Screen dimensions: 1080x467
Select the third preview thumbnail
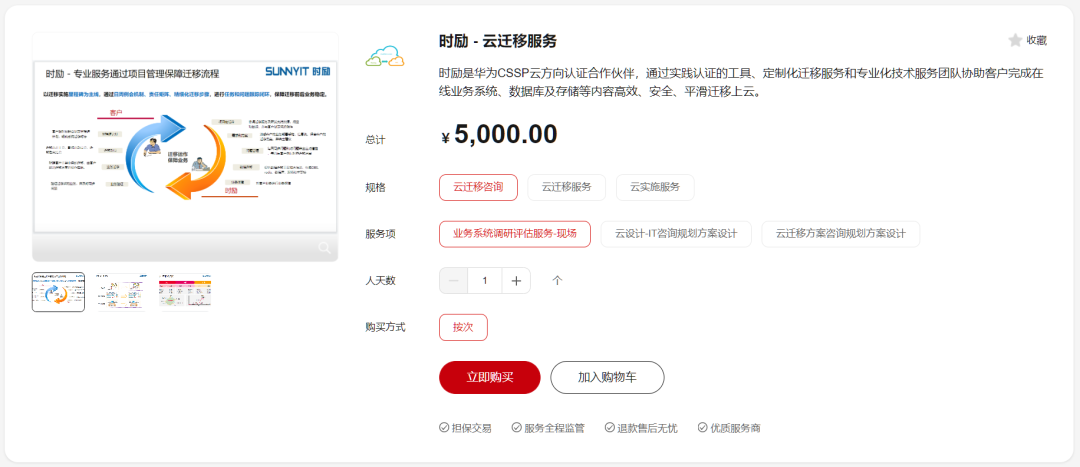(x=185, y=292)
